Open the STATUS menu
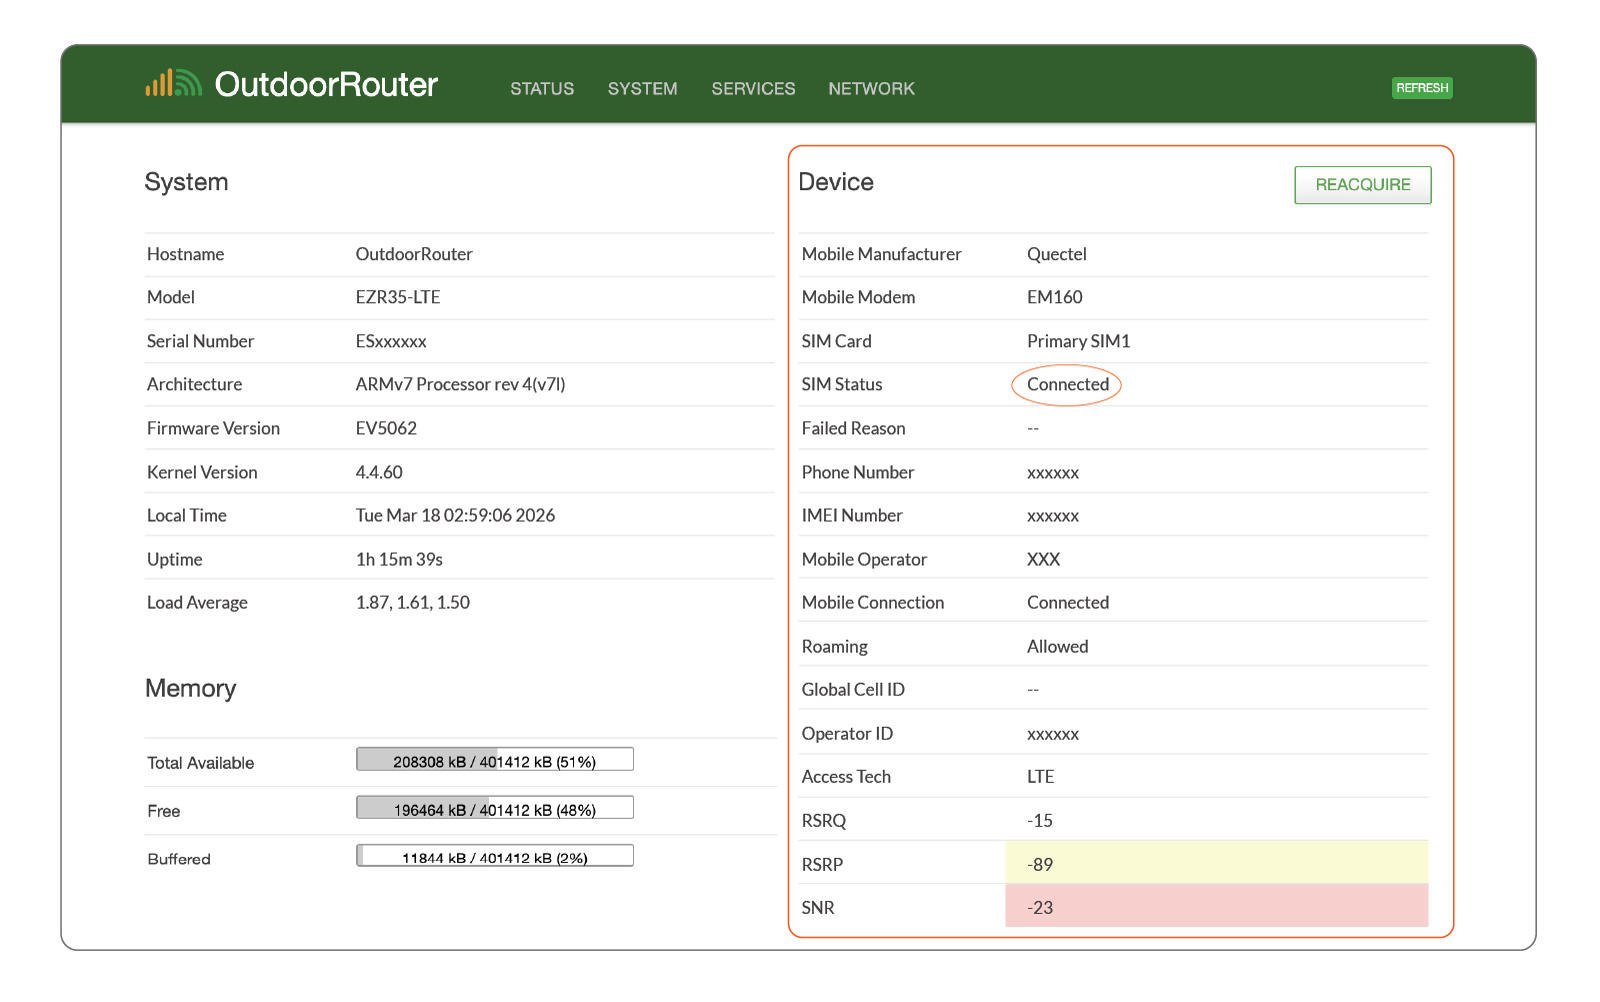 [542, 89]
